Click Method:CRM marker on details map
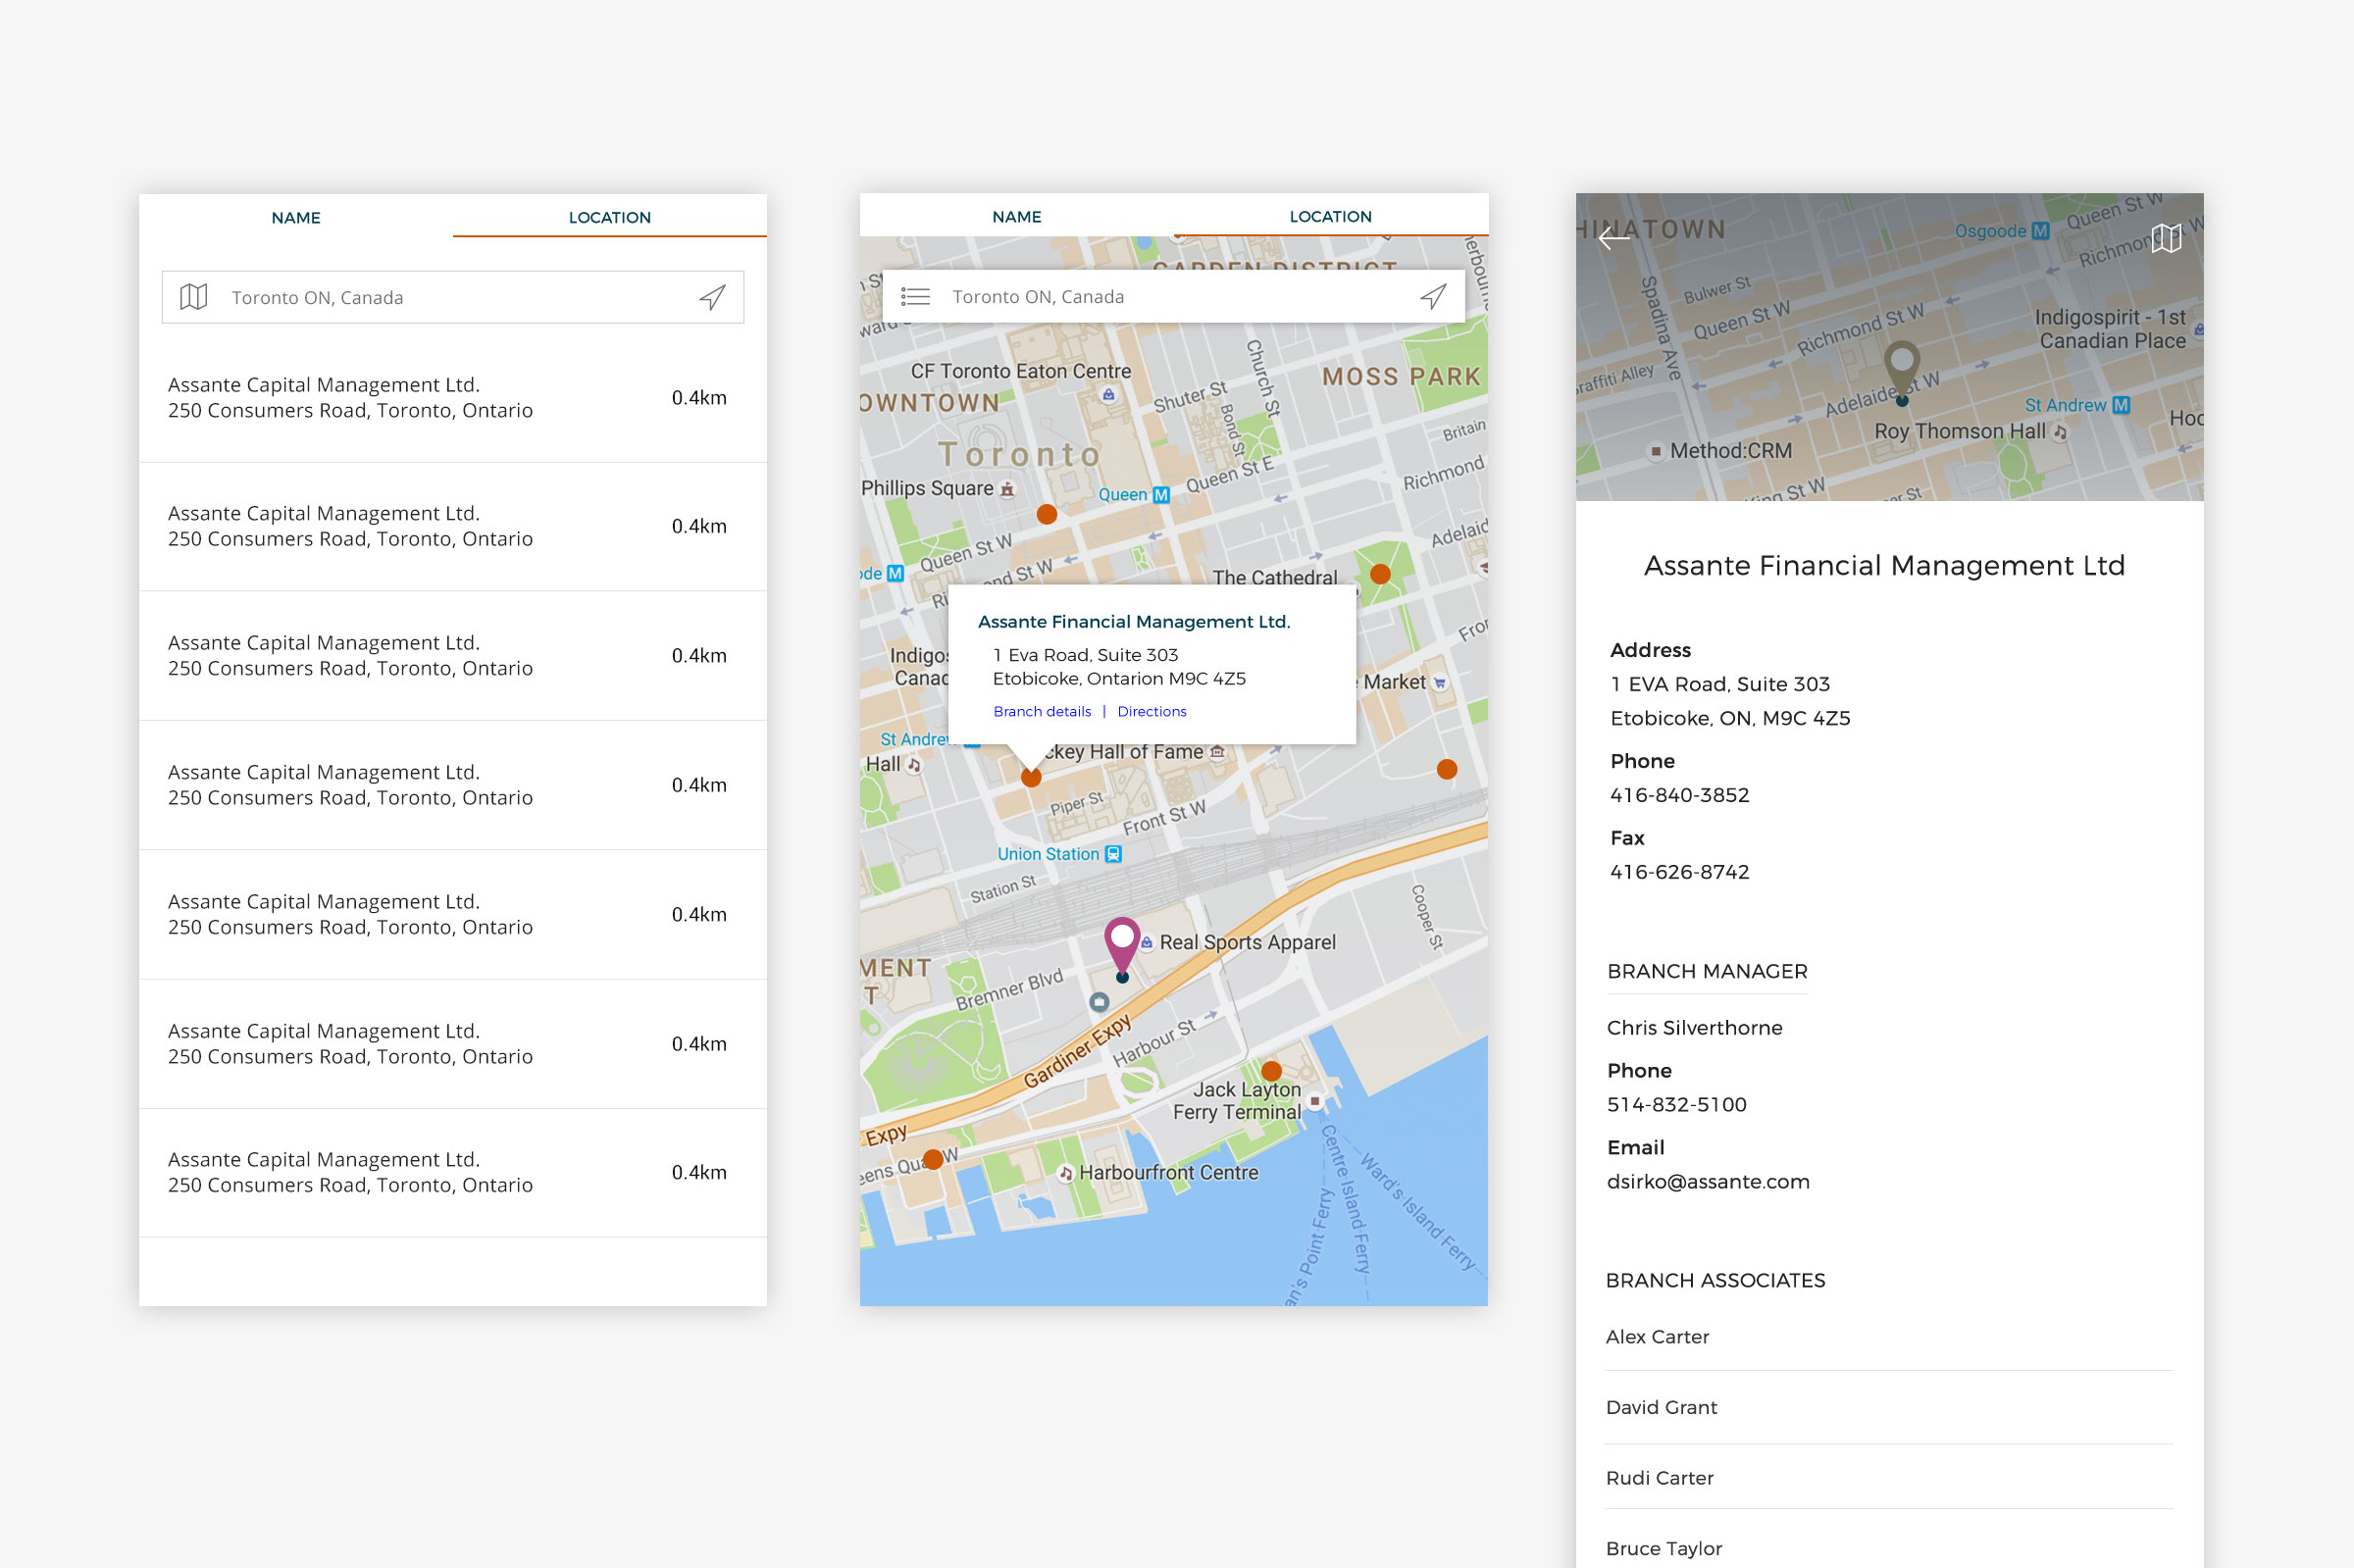The width and height of the screenshot is (2354, 1568). tap(1656, 451)
